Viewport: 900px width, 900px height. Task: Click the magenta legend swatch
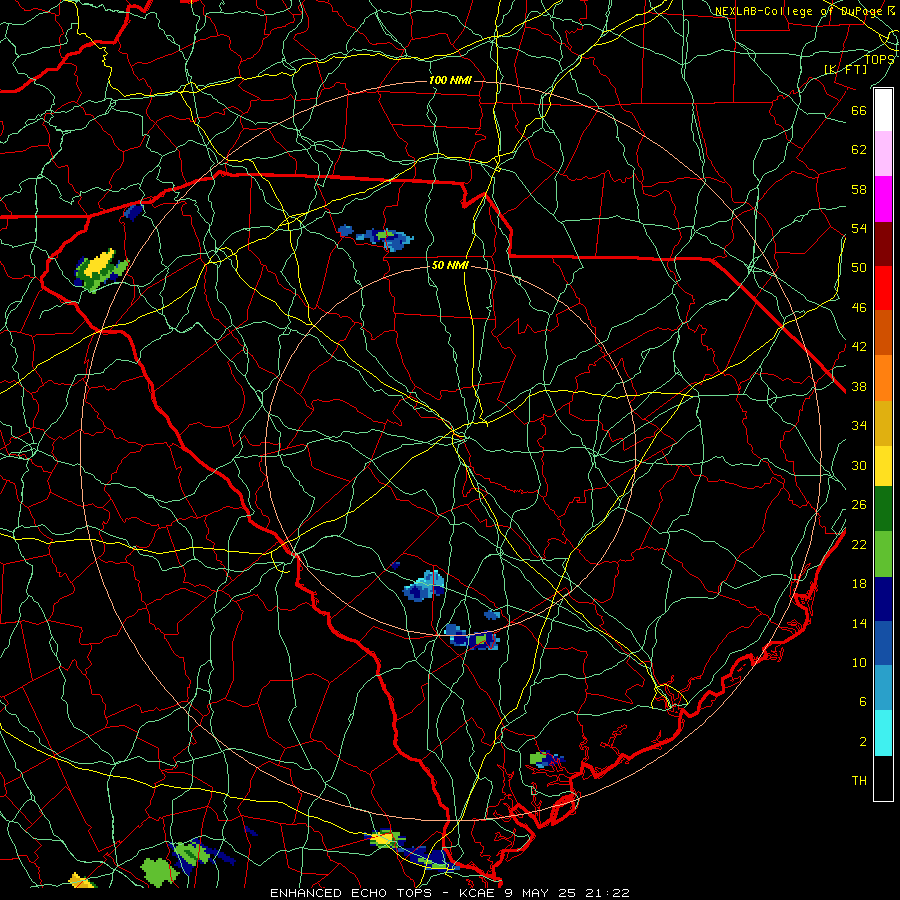[883, 199]
